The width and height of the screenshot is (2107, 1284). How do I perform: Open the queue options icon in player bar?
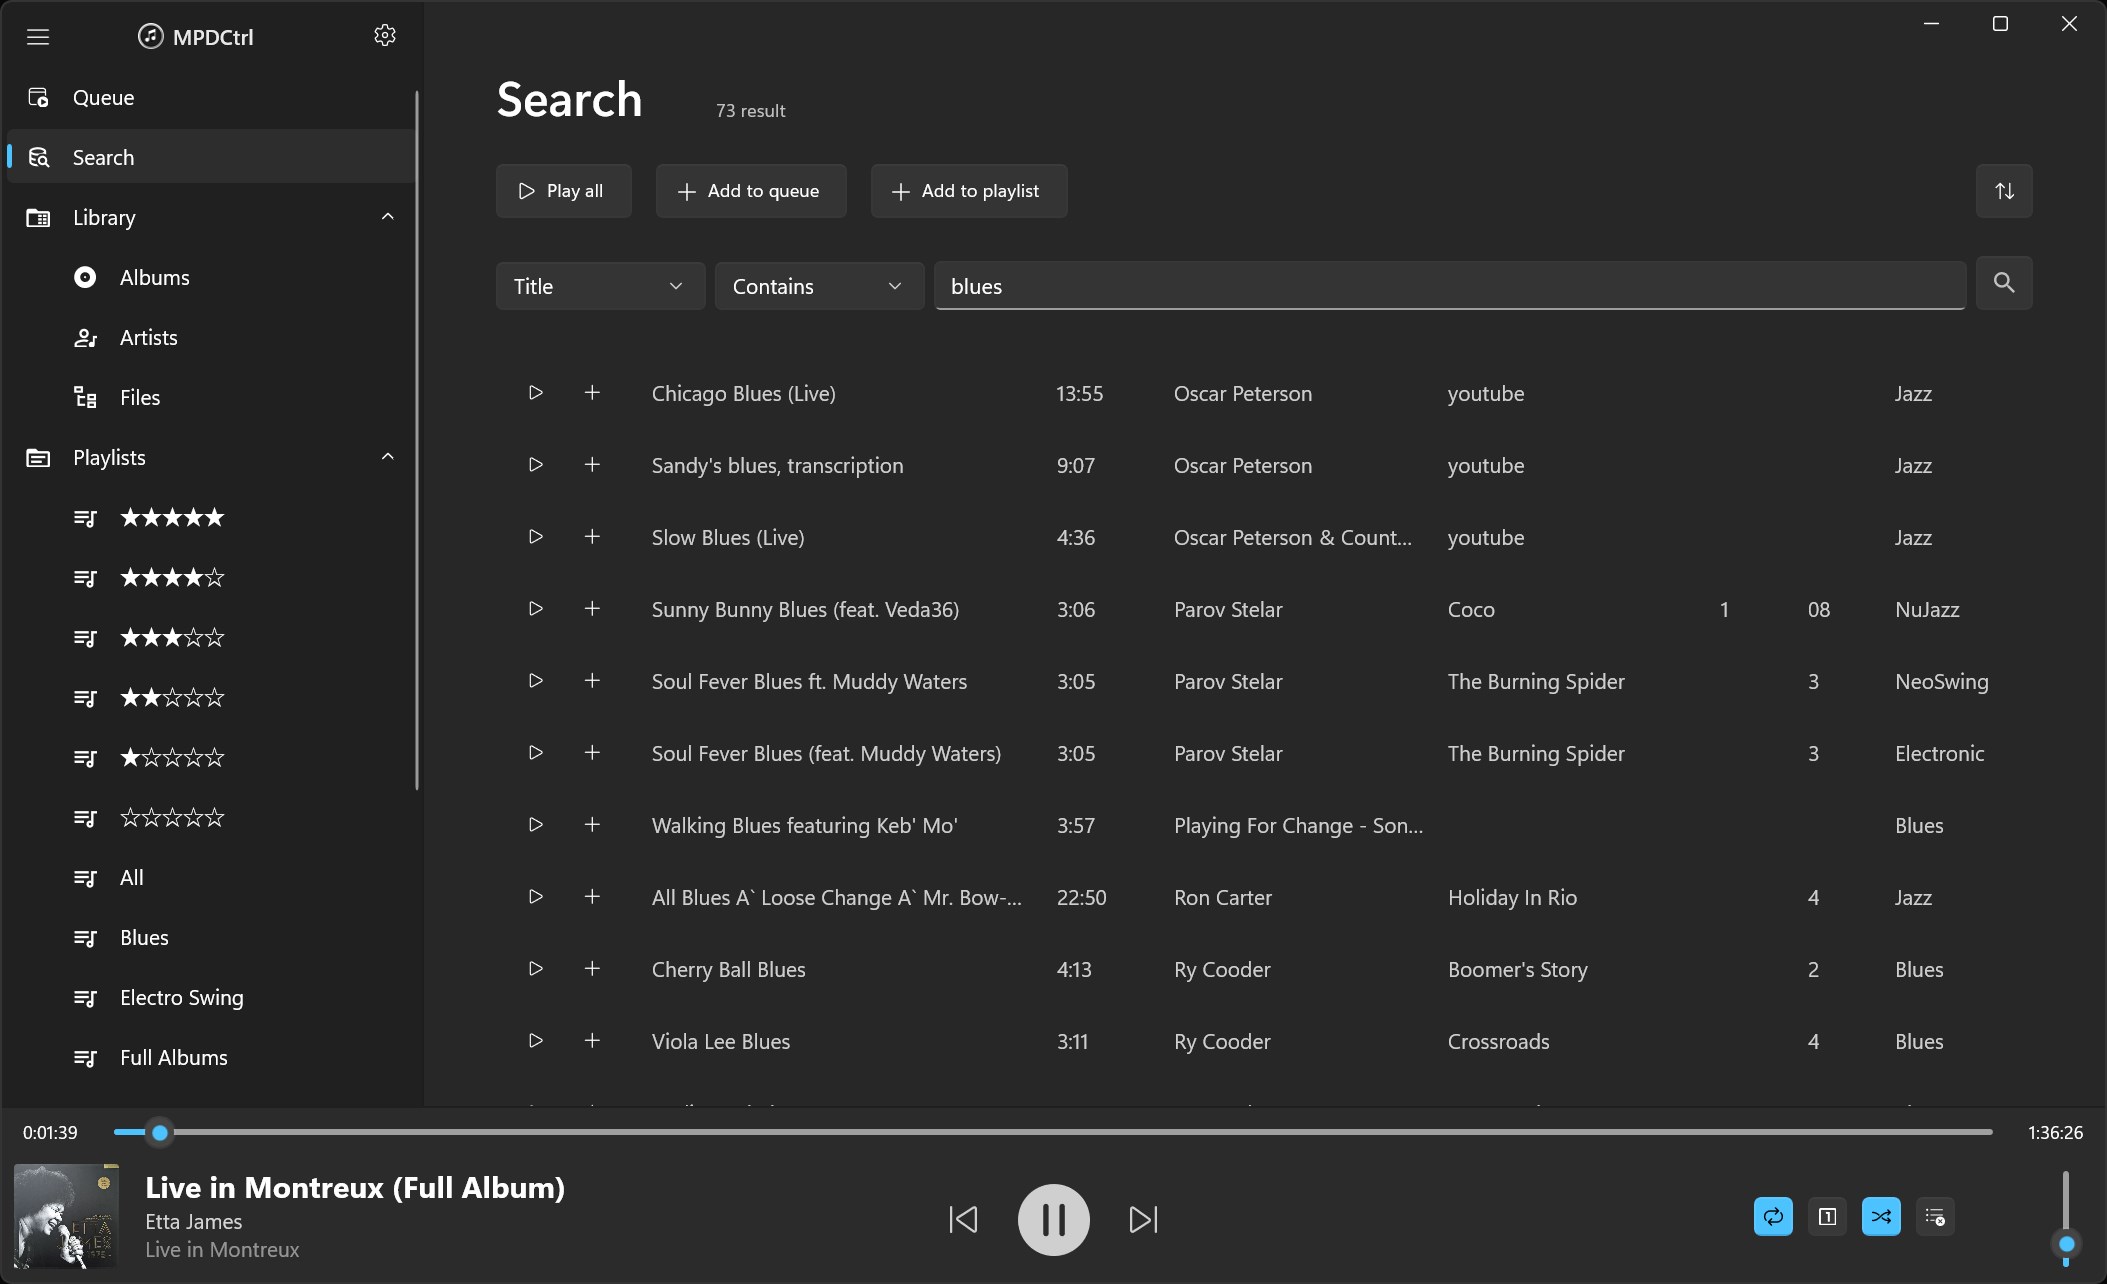(1935, 1217)
